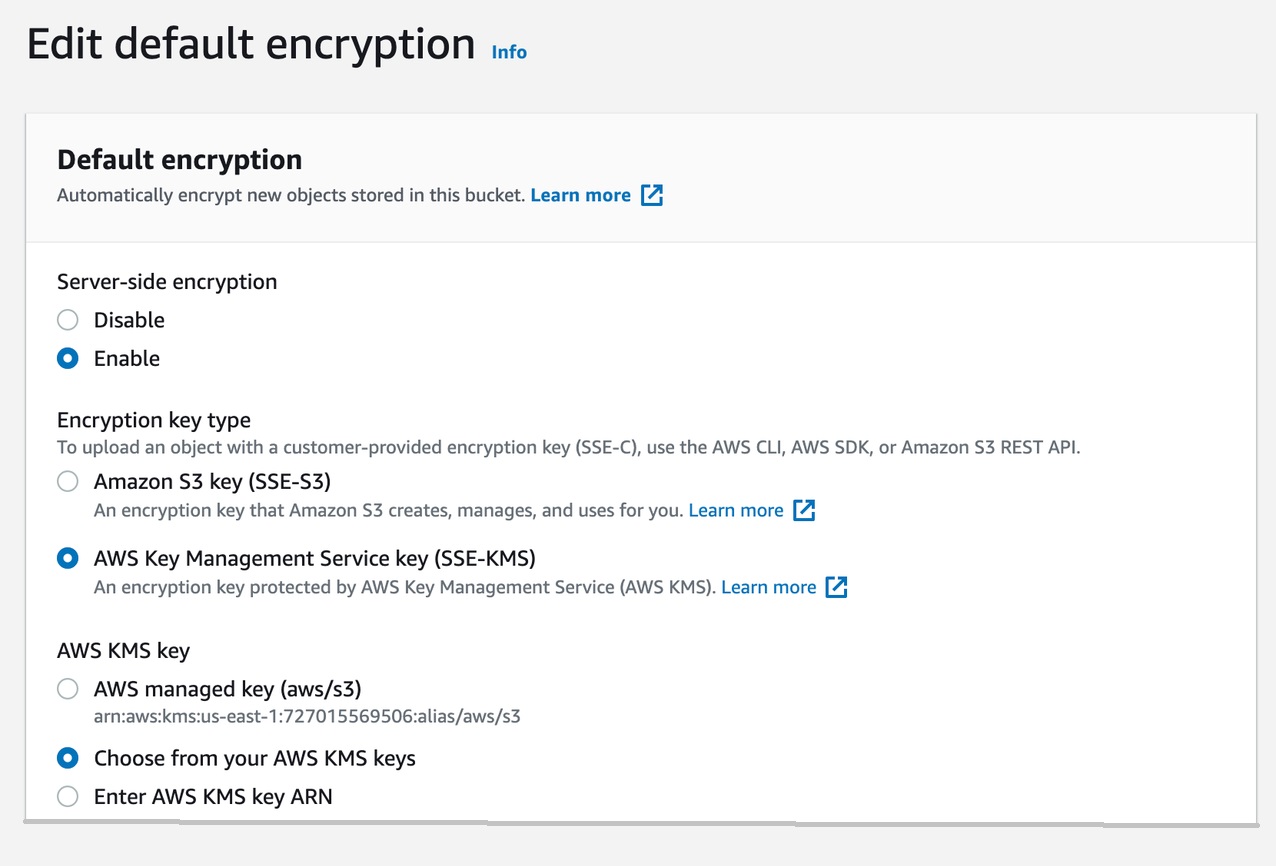Click the aws/s3 alias ARN text
The height and width of the screenshot is (866, 1276).
[307, 716]
